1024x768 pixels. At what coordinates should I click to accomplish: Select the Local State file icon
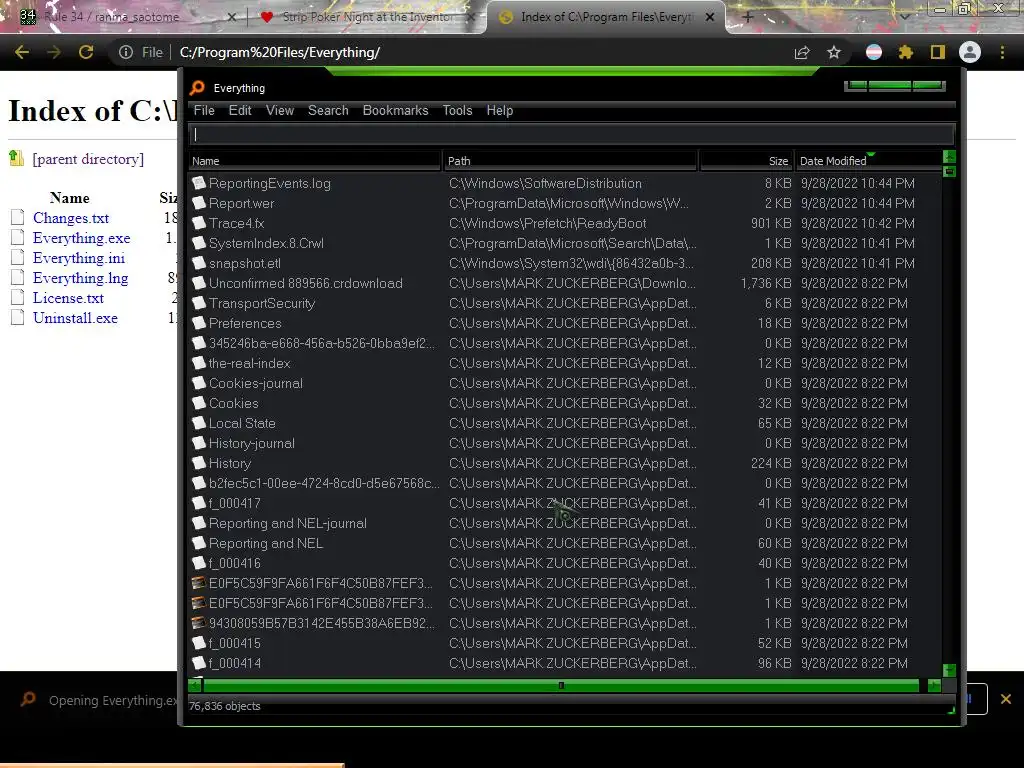[x=199, y=423]
